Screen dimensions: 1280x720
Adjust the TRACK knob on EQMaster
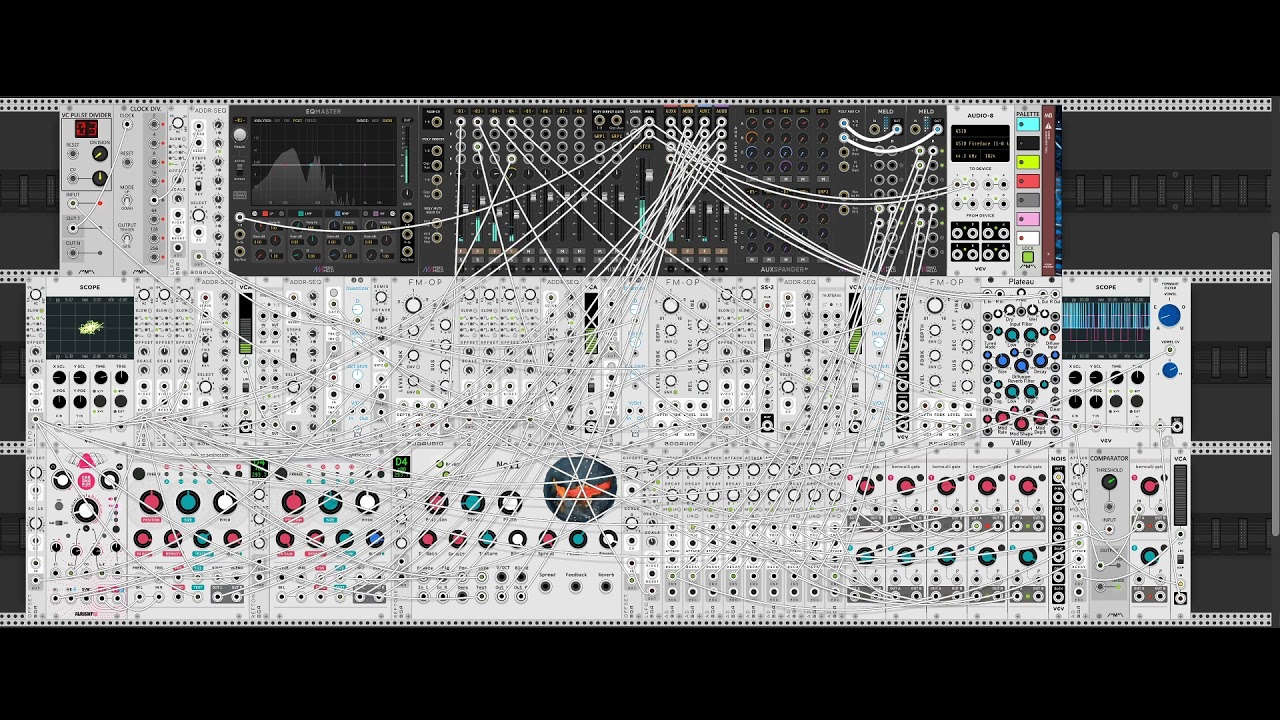(x=240, y=135)
